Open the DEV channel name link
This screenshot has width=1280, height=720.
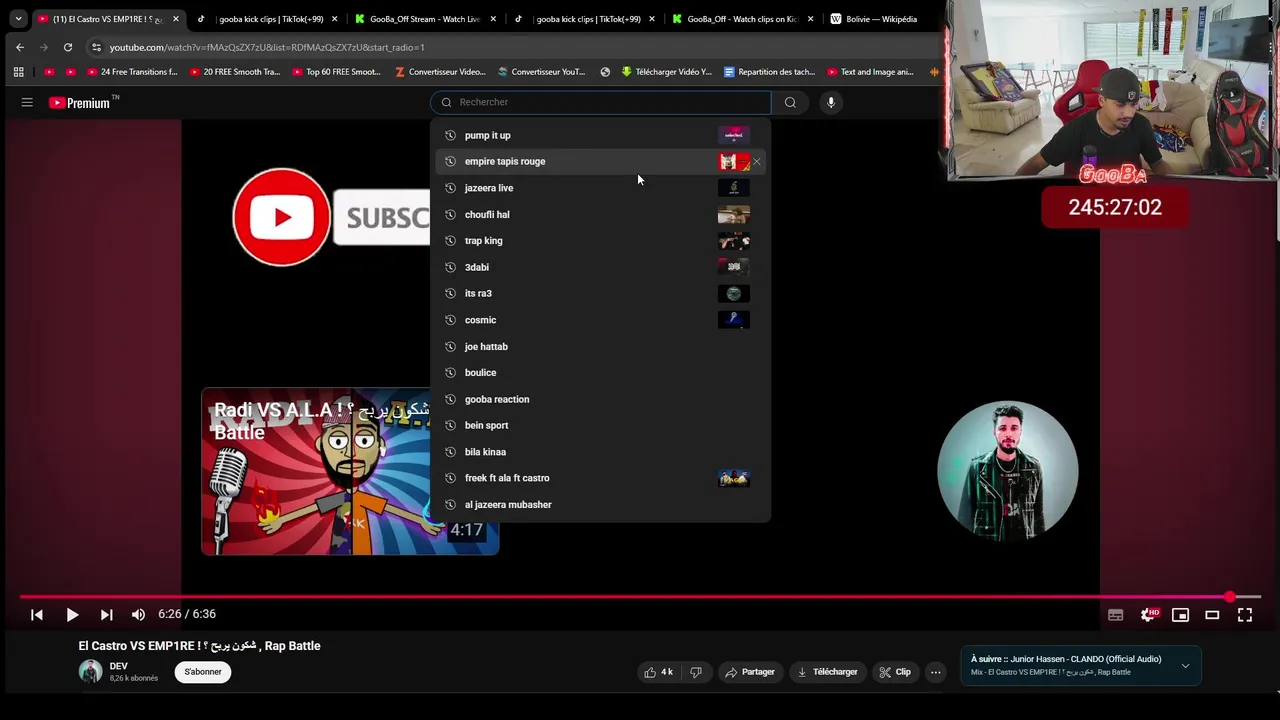click(x=119, y=666)
